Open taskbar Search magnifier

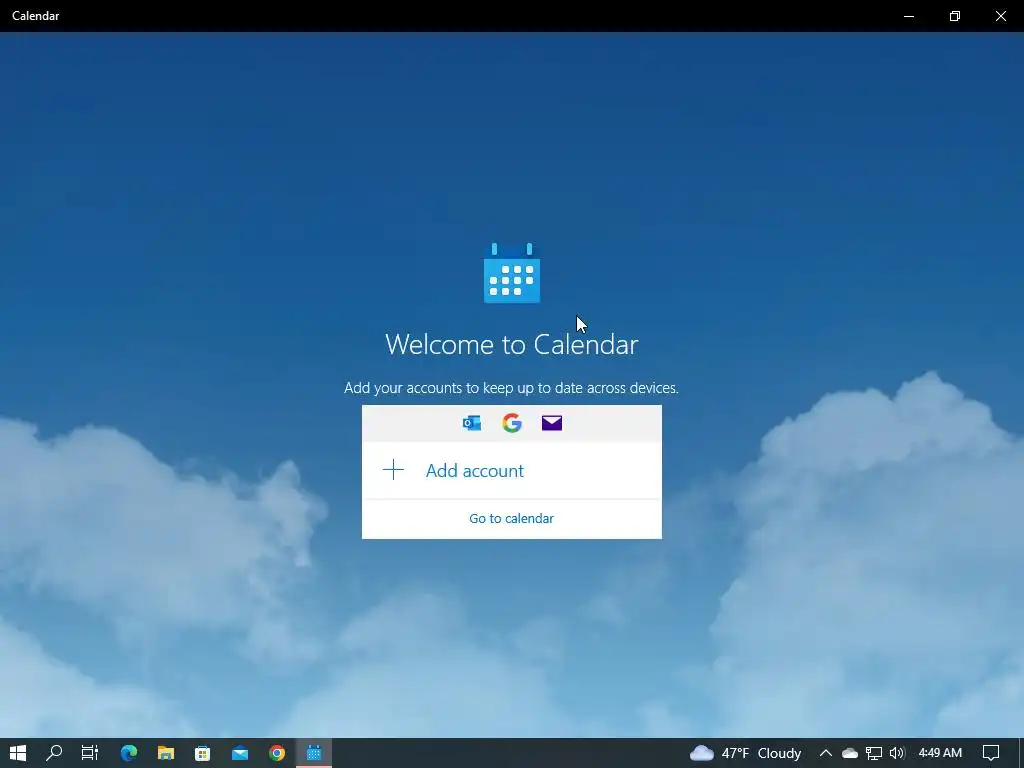pyautogui.click(x=54, y=753)
